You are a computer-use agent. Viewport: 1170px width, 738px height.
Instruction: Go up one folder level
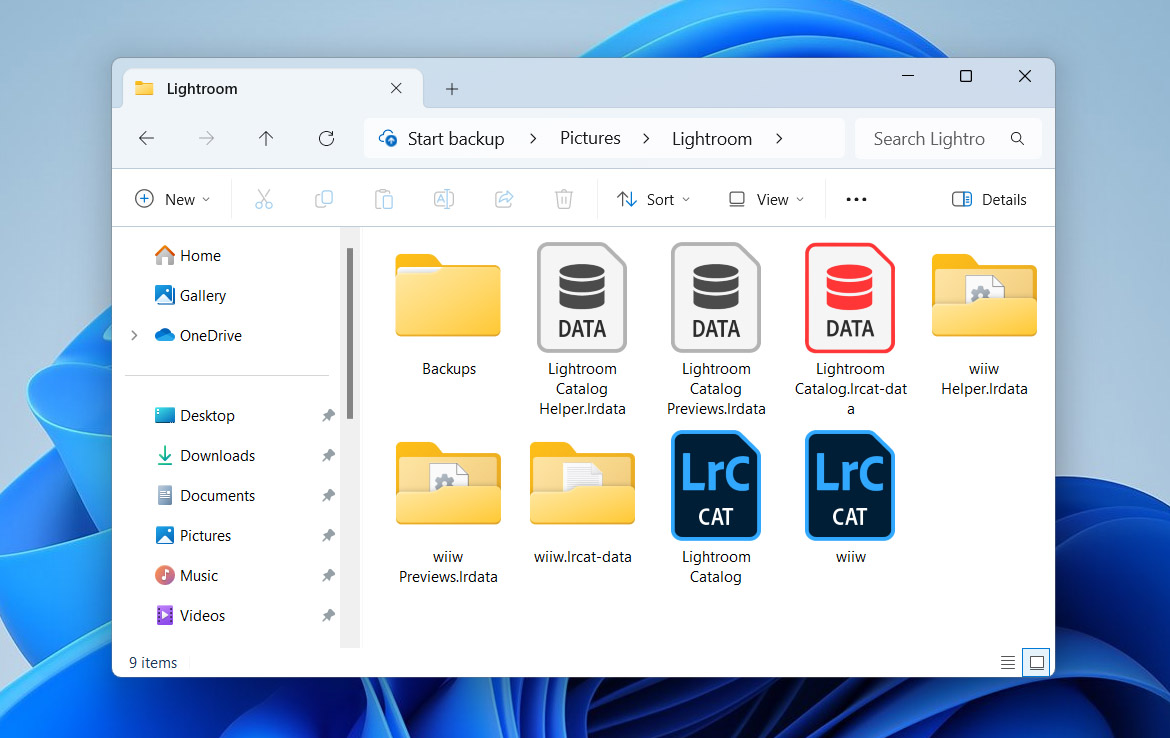(x=266, y=138)
